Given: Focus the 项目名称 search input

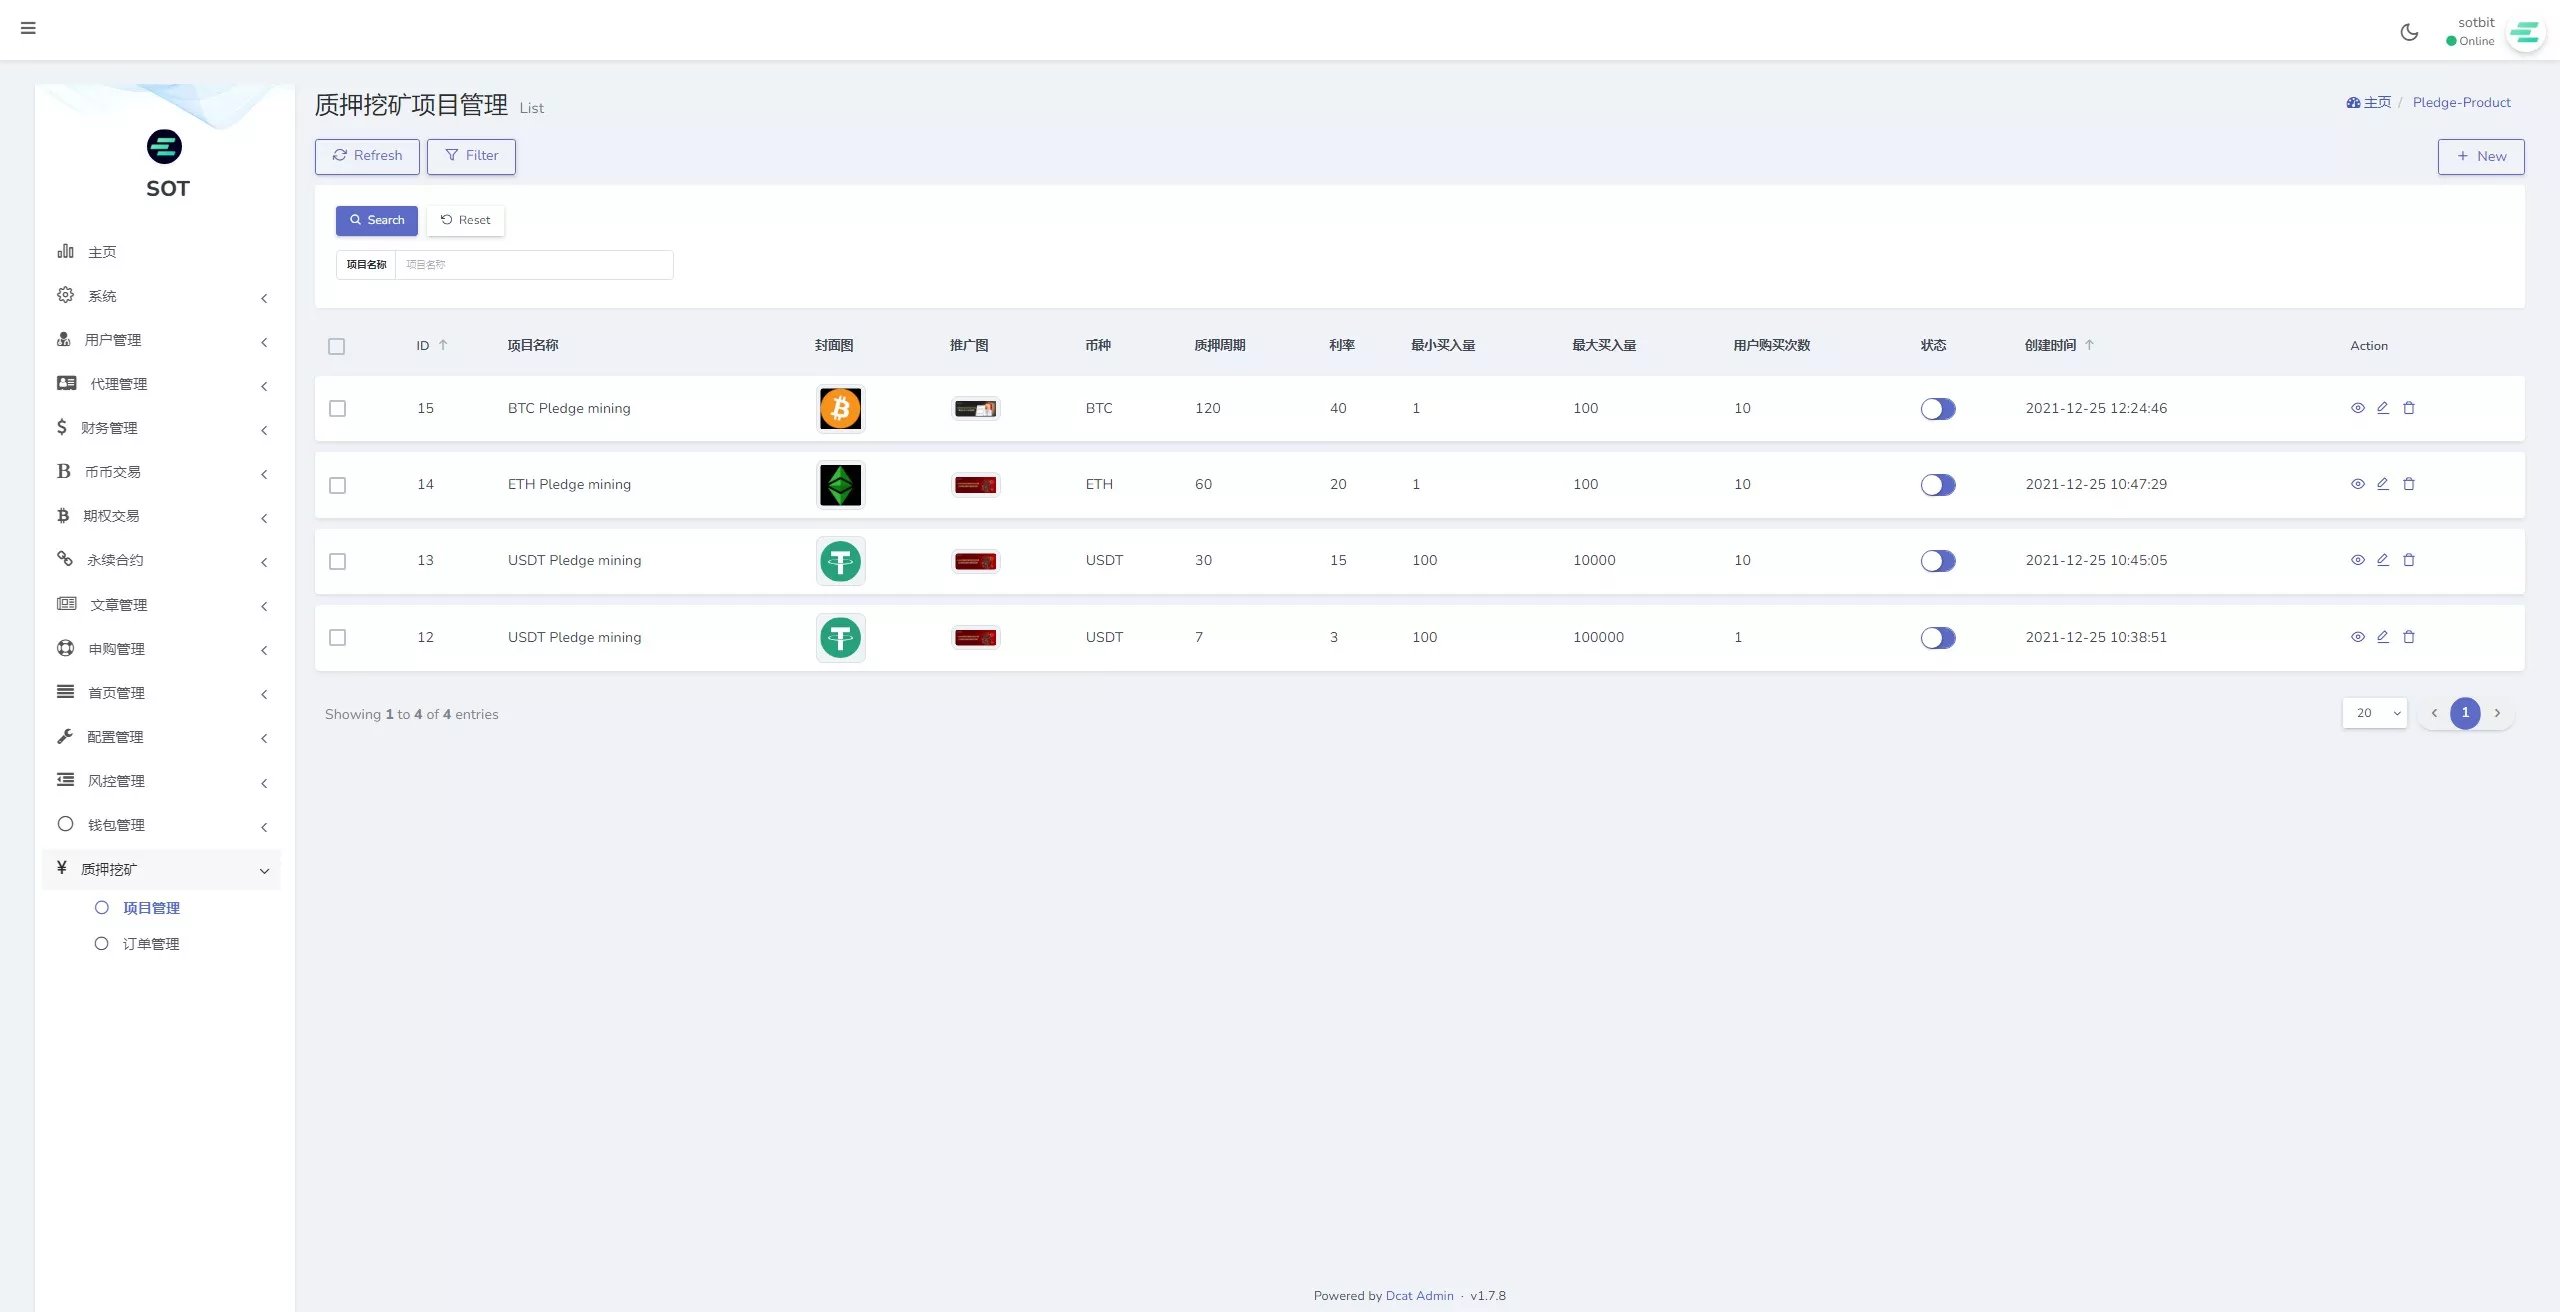Looking at the screenshot, I should point(533,265).
